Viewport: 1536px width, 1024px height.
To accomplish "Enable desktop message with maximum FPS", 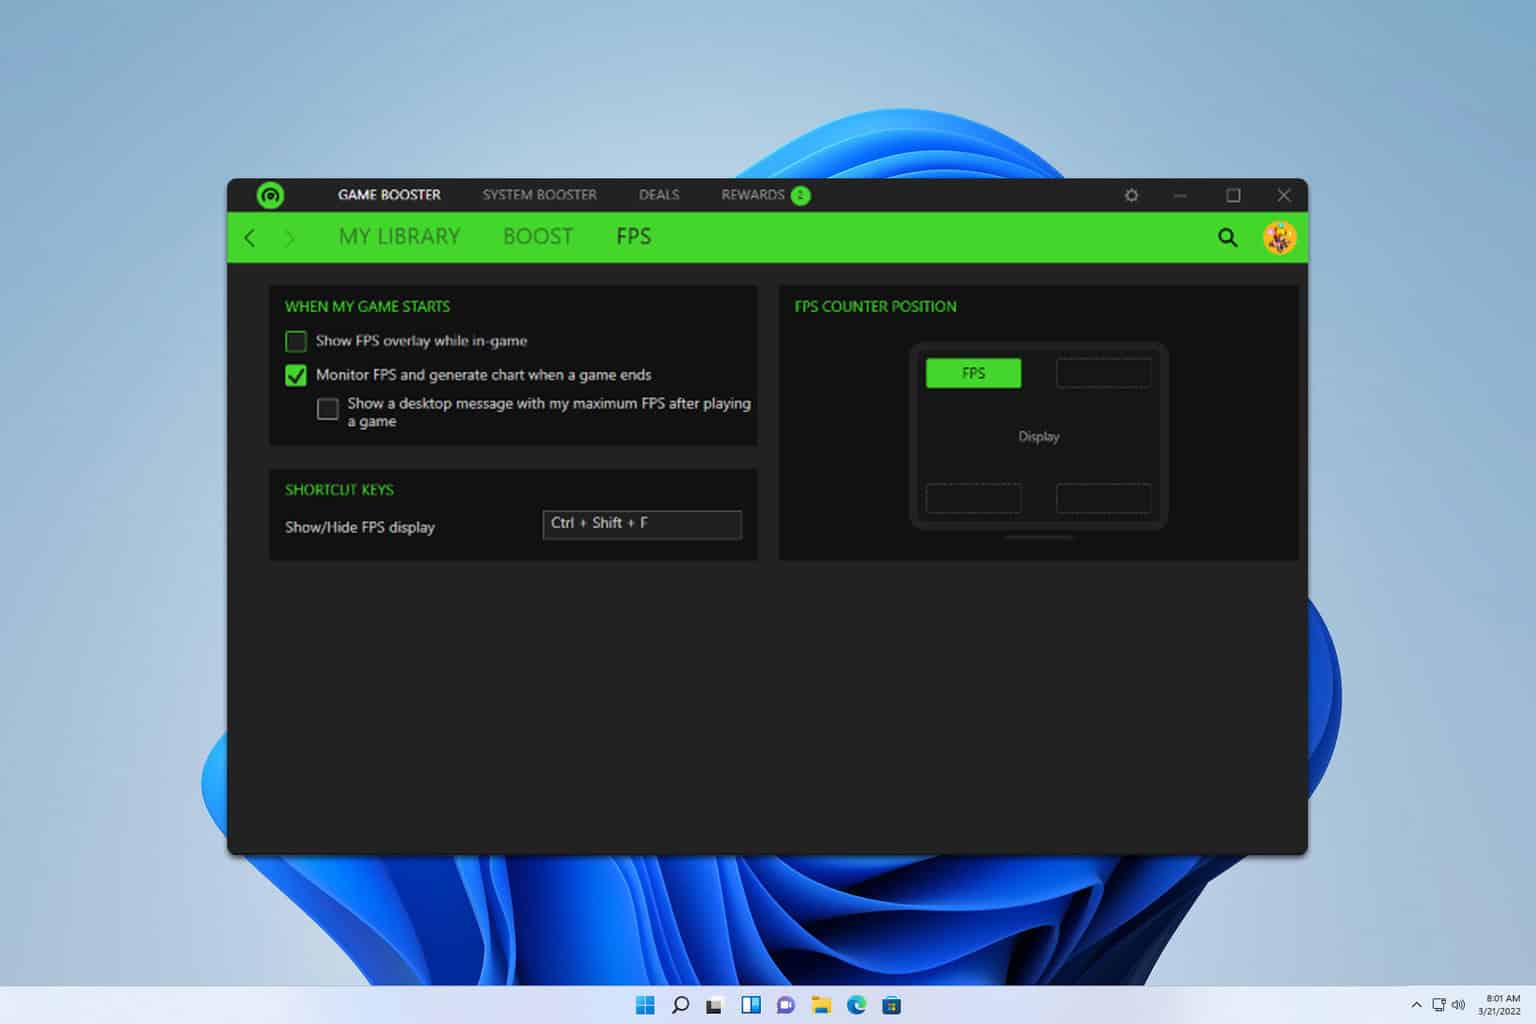I will click(327, 409).
